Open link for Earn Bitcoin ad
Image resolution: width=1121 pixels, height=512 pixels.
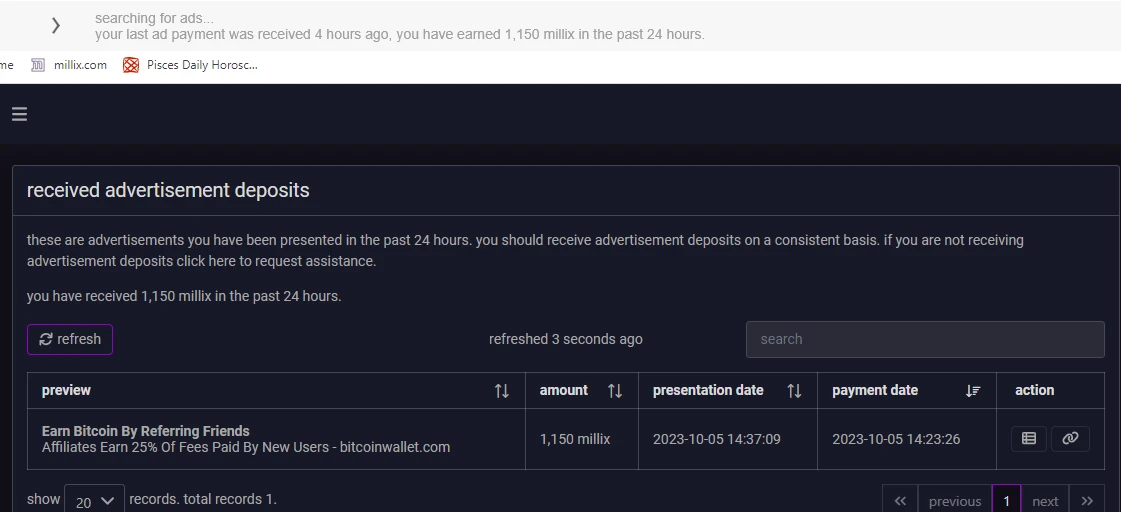point(1070,439)
